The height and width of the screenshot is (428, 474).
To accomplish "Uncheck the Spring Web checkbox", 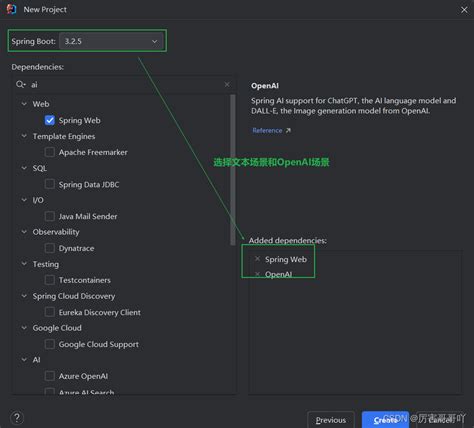I will coord(50,120).
